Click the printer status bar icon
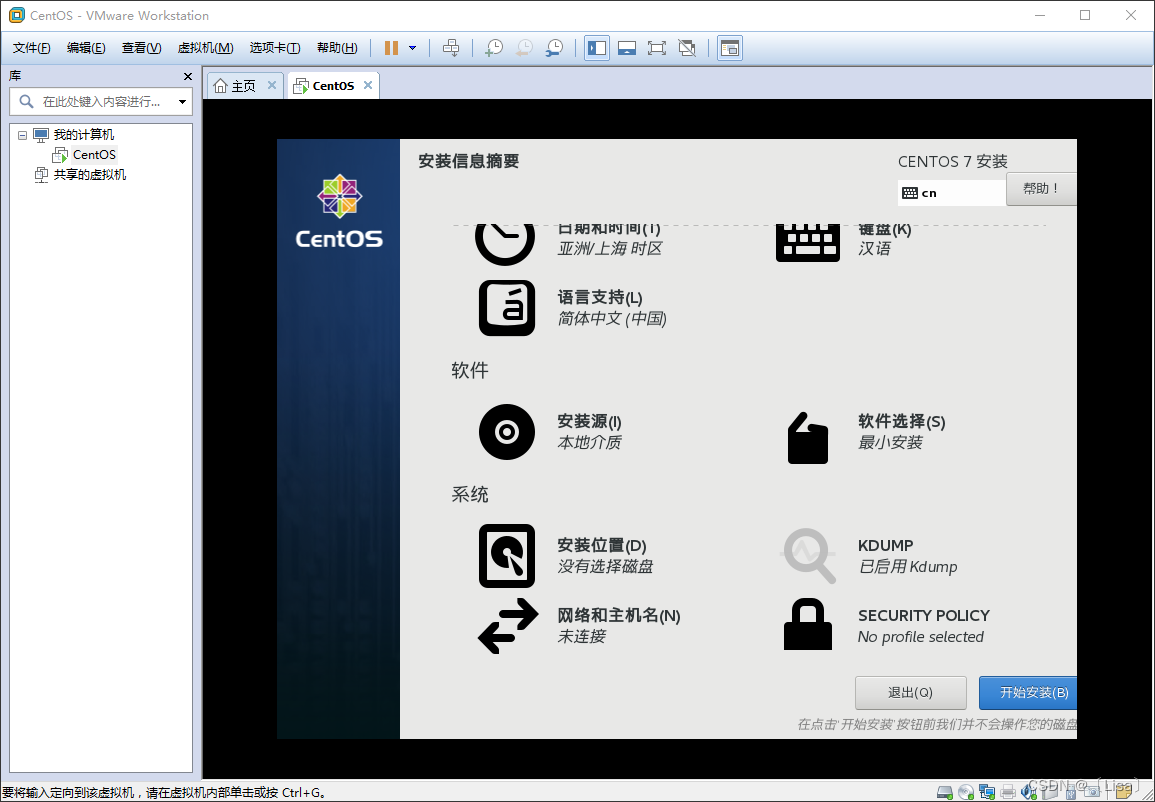 1008,792
